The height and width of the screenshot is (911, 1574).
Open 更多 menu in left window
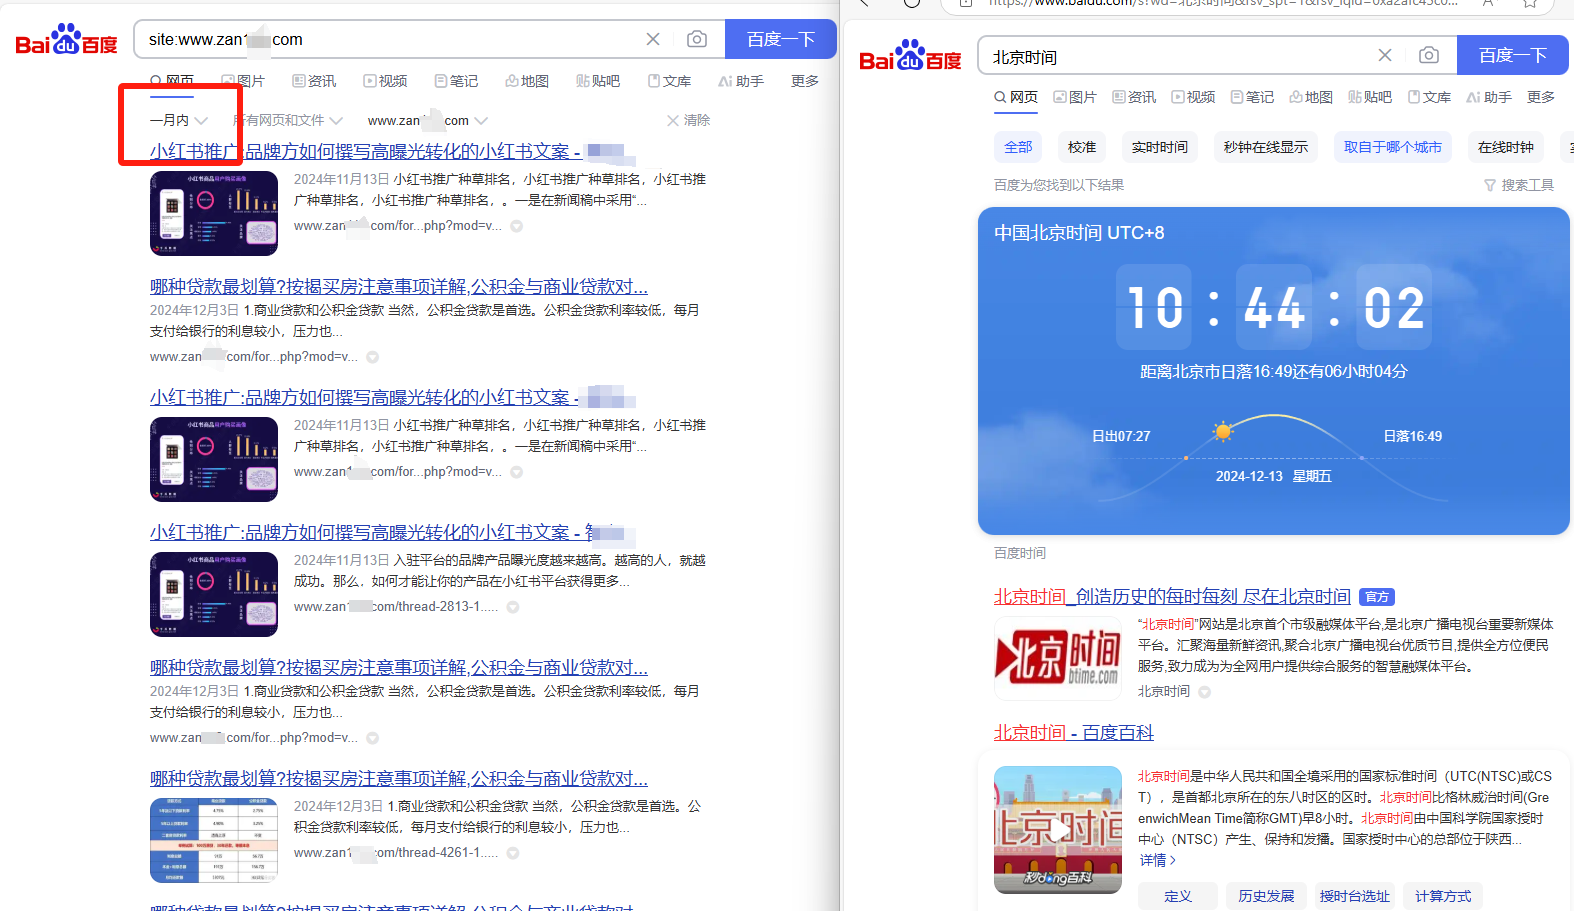pos(805,81)
